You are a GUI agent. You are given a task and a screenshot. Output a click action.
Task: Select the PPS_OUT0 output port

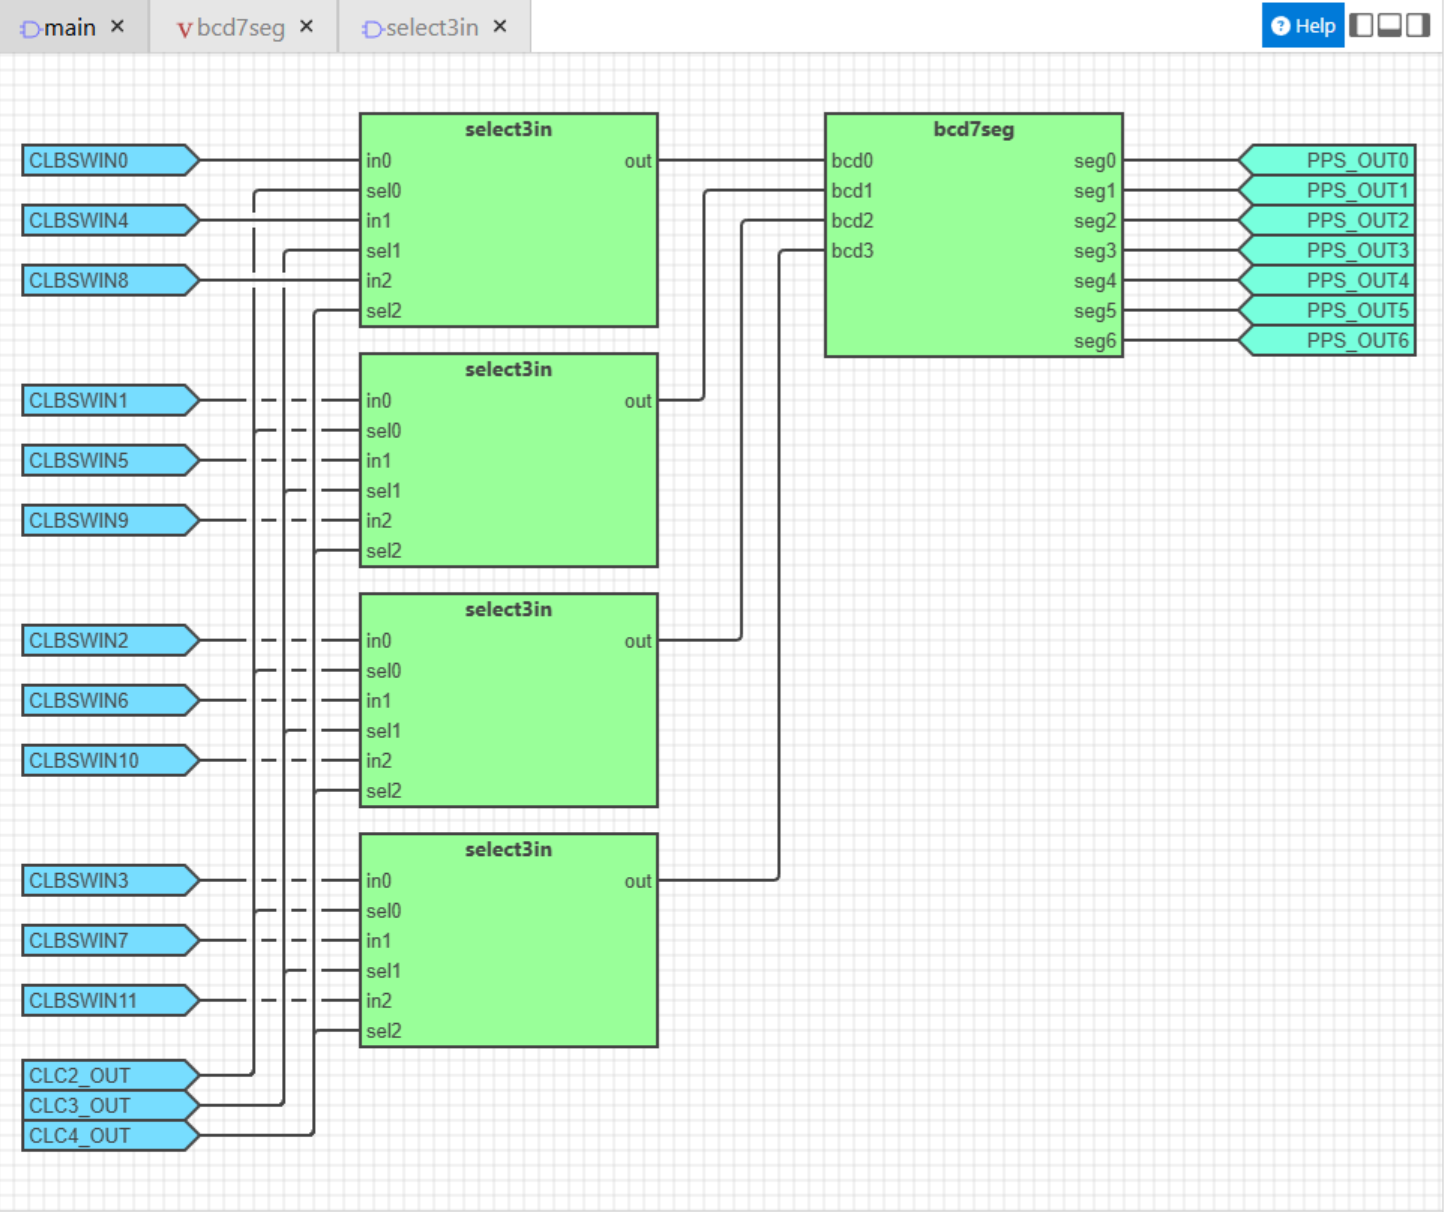[1327, 160]
